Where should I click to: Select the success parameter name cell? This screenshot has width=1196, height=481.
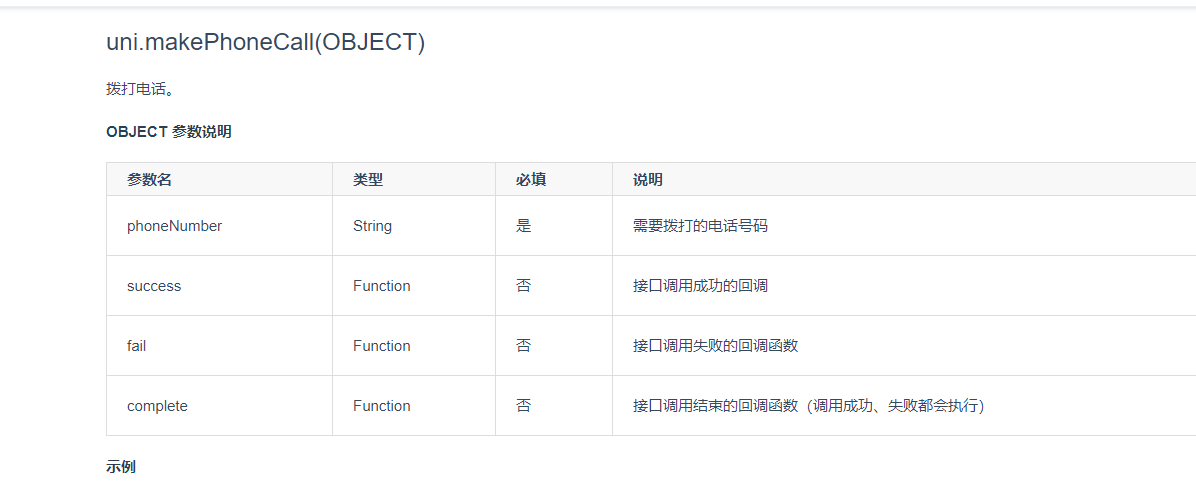pos(154,286)
